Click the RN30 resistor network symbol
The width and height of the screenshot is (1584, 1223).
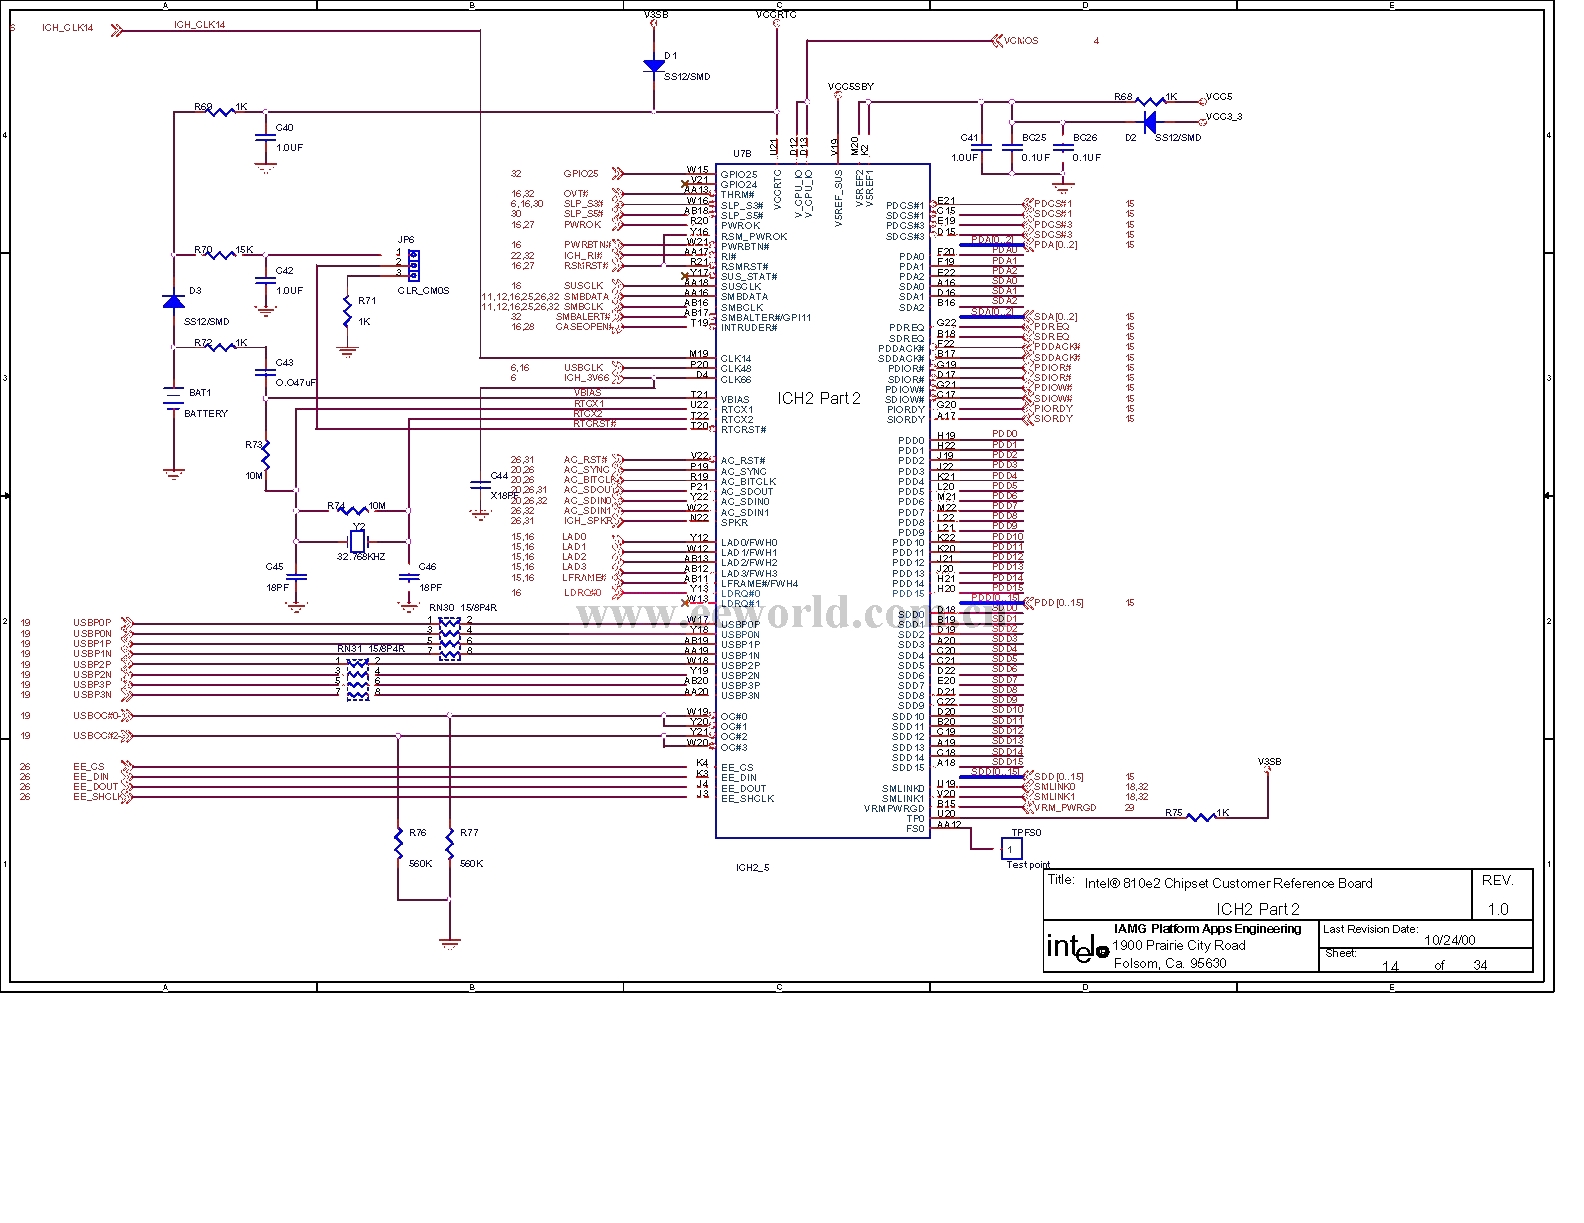pos(450,636)
